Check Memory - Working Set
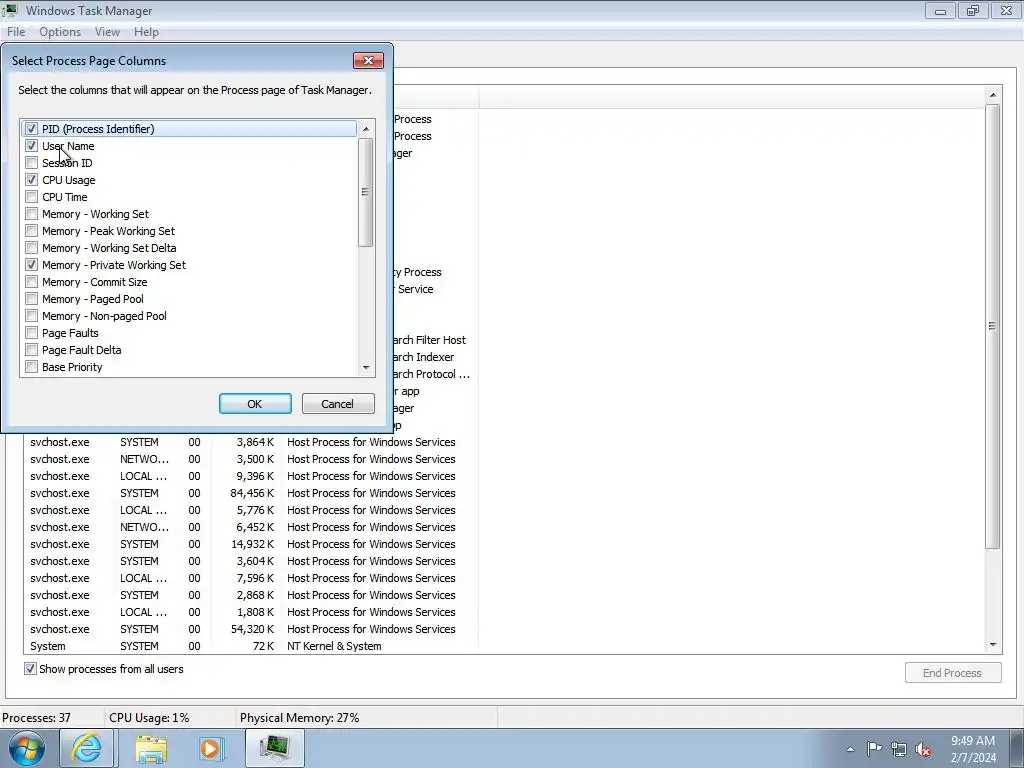1024x768 pixels. [x=31, y=214]
